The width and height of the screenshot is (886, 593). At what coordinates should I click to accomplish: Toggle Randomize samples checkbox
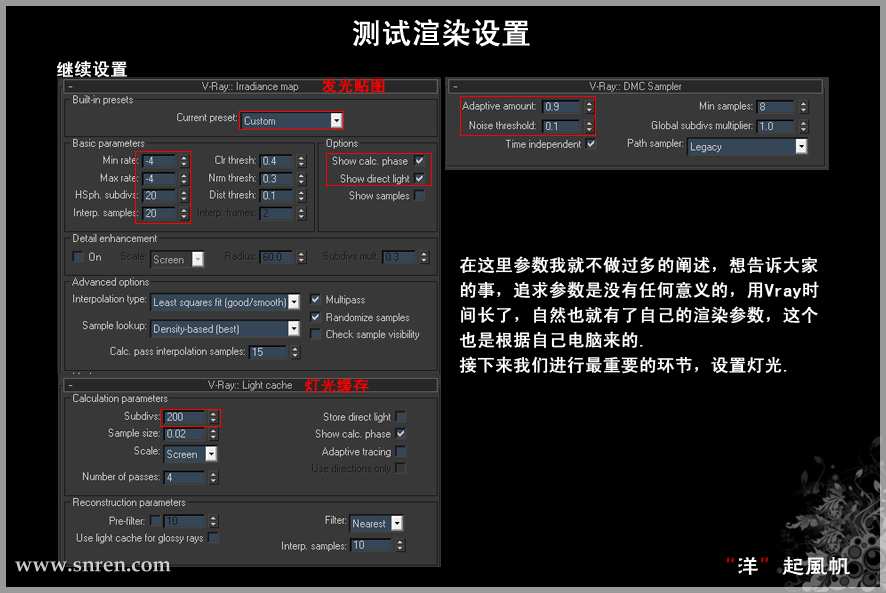(315, 317)
